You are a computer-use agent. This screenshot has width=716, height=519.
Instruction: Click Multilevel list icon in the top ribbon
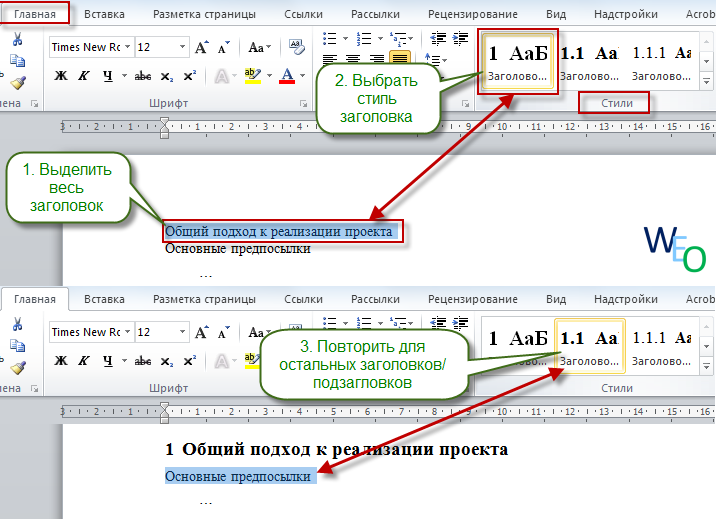point(398,38)
